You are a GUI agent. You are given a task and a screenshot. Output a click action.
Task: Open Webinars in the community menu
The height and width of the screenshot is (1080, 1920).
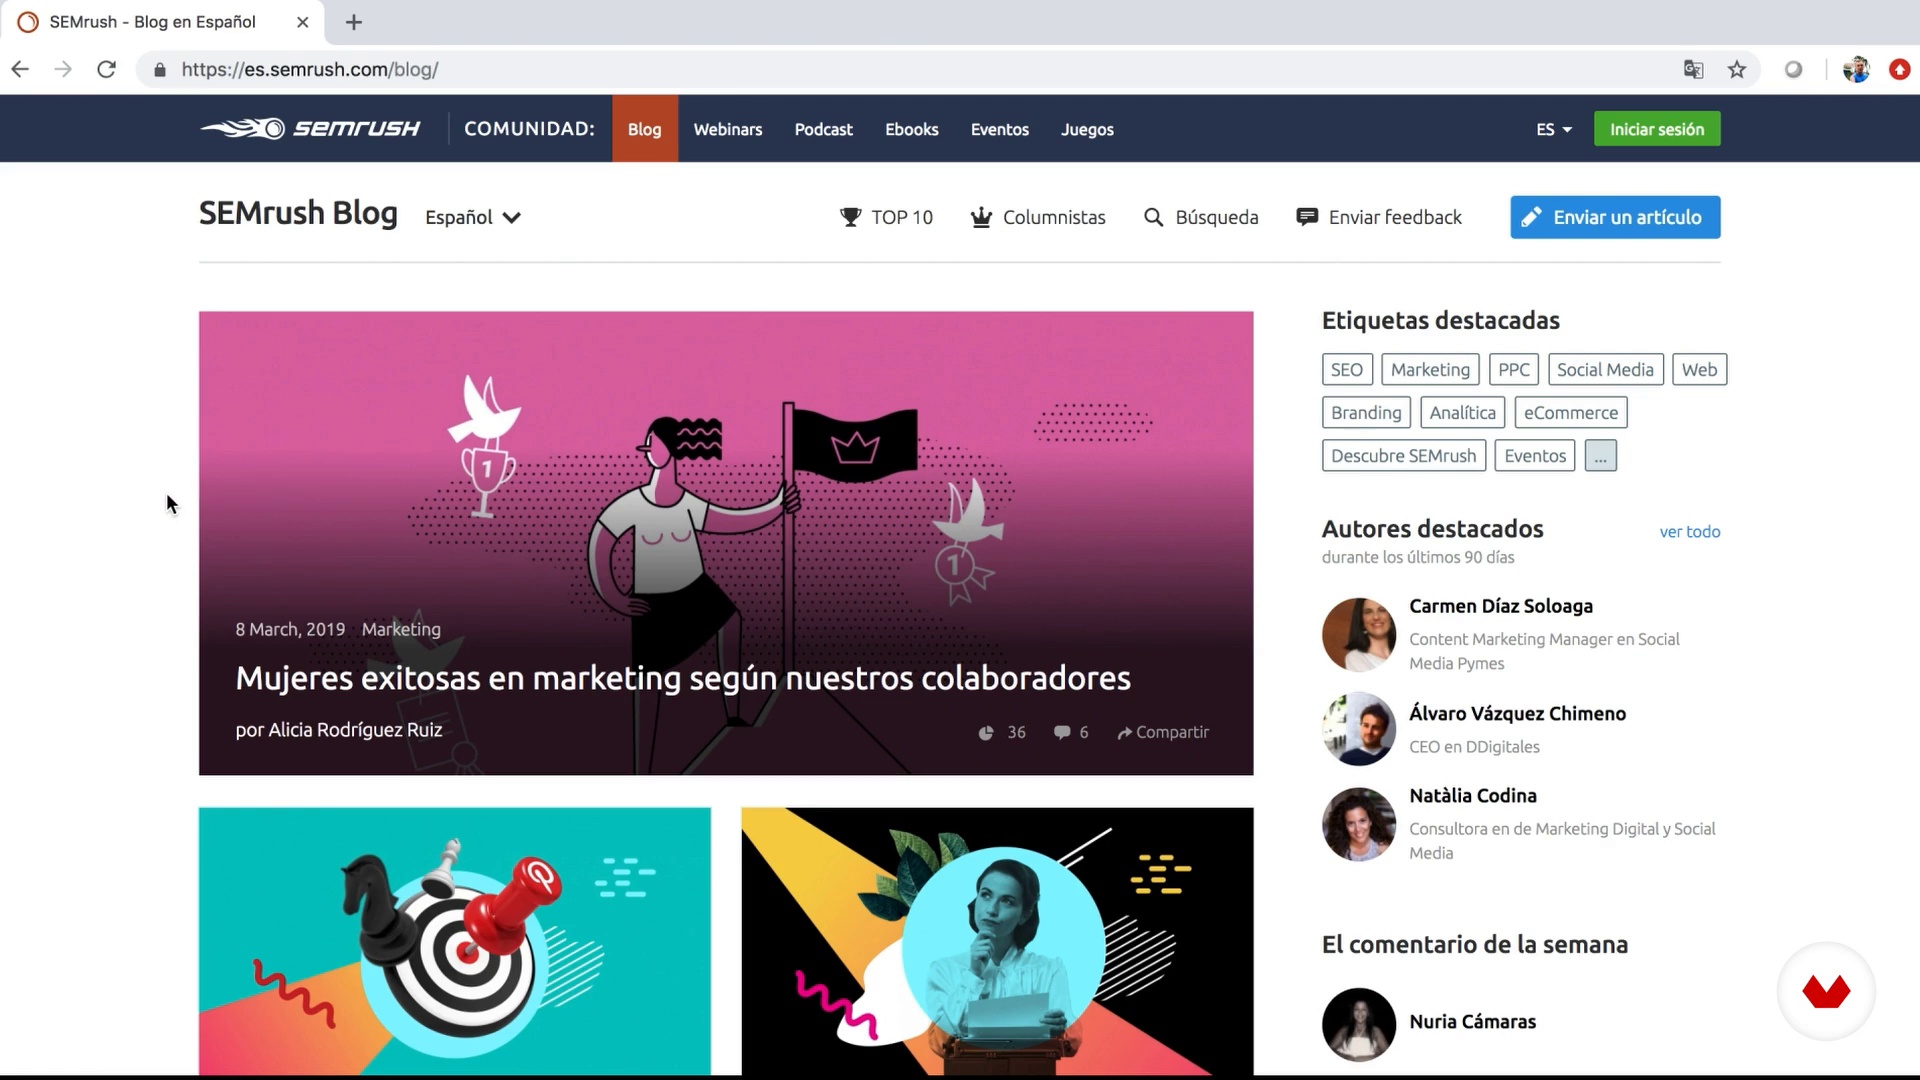point(728,129)
